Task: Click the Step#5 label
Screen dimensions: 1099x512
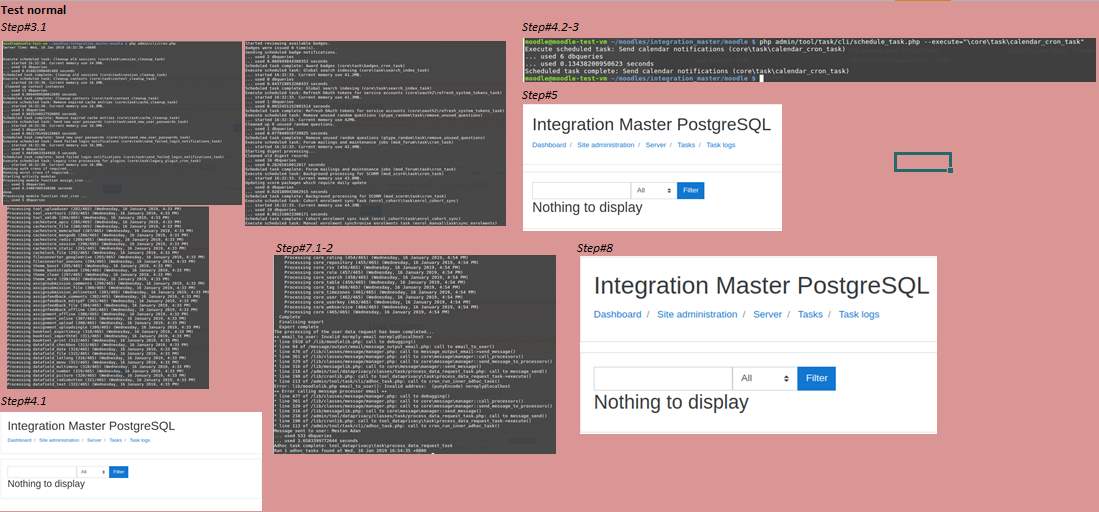Action: [540, 95]
